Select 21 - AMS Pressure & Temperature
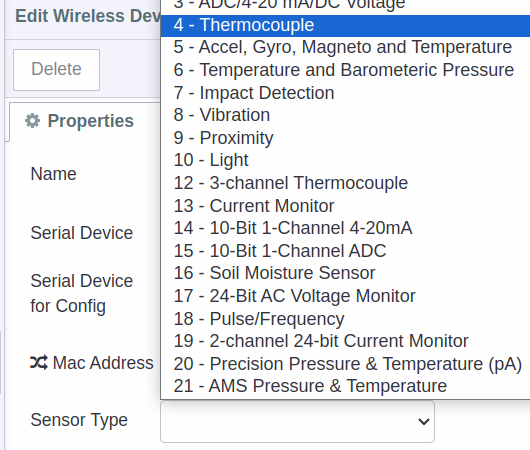530x450 pixels. (345, 386)
